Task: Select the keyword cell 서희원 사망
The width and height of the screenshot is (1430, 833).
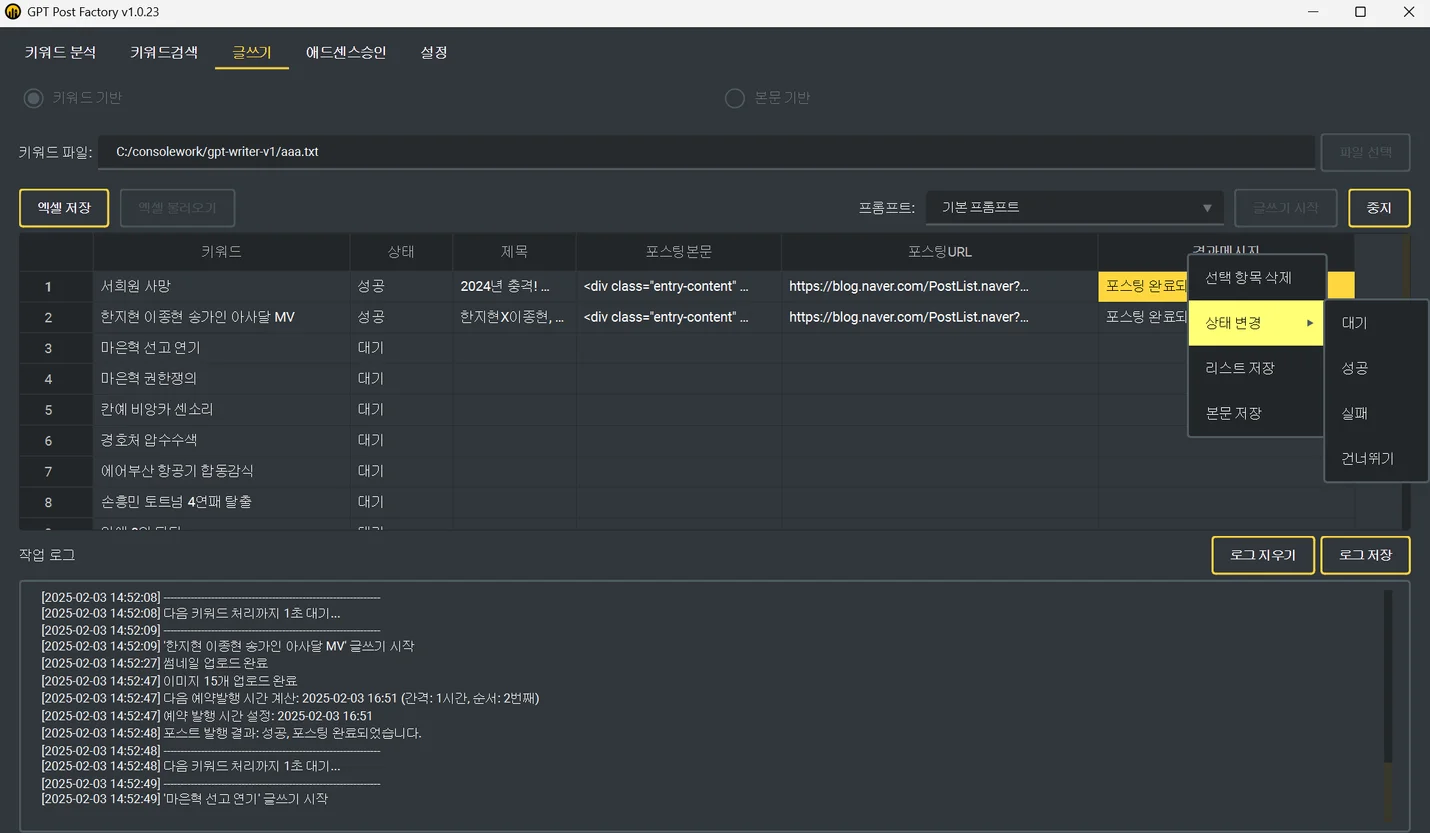Action: 221,286
